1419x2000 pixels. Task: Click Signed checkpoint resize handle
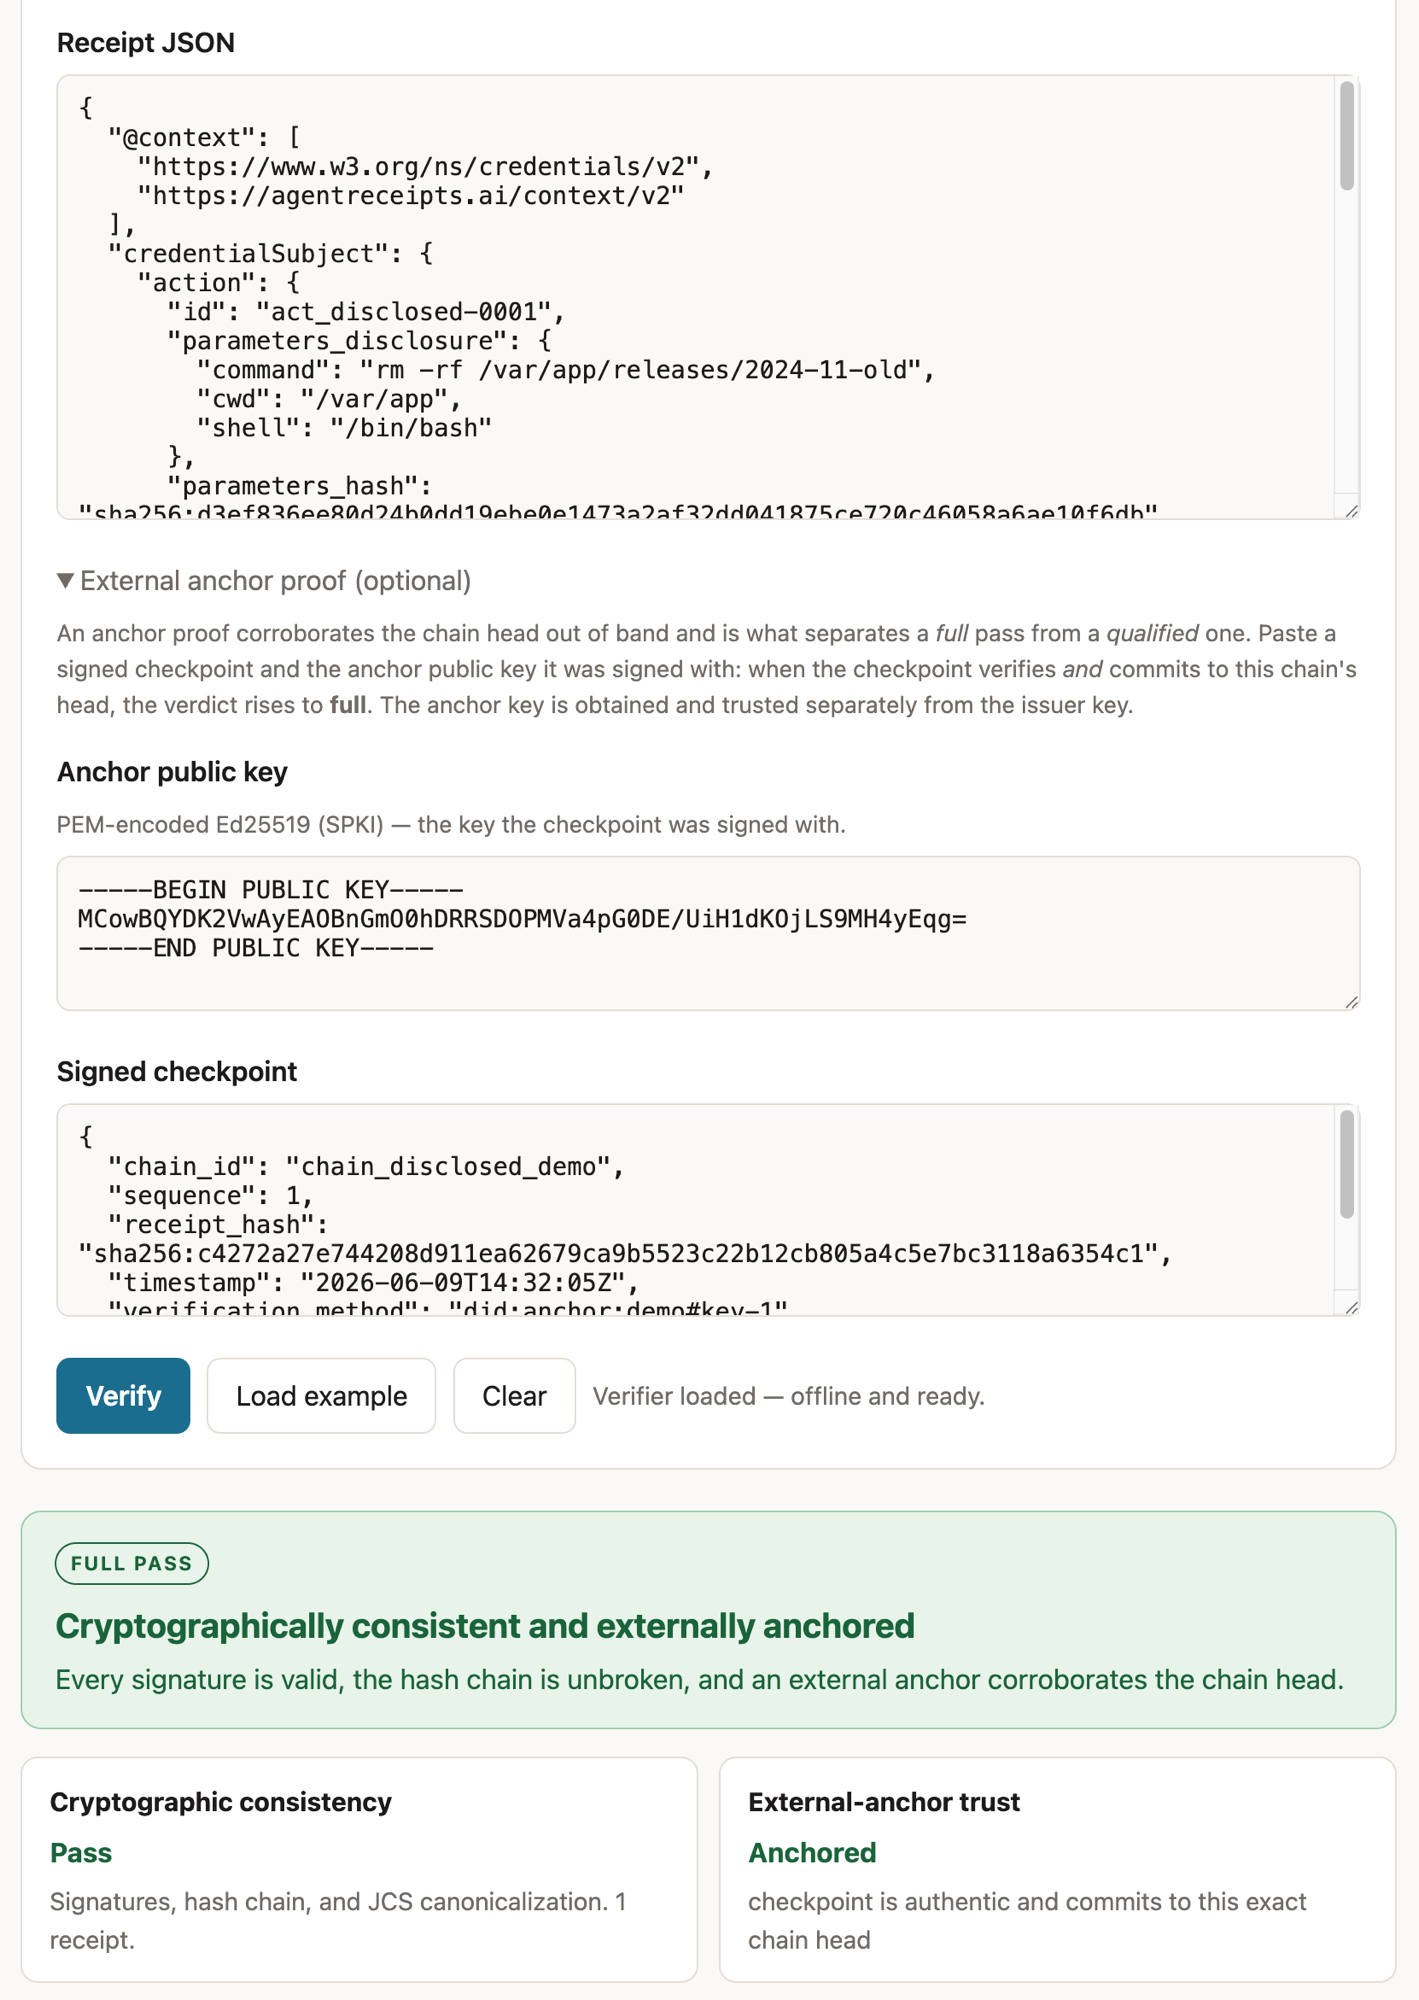pyautogui.click(x=1351, y=1307)
